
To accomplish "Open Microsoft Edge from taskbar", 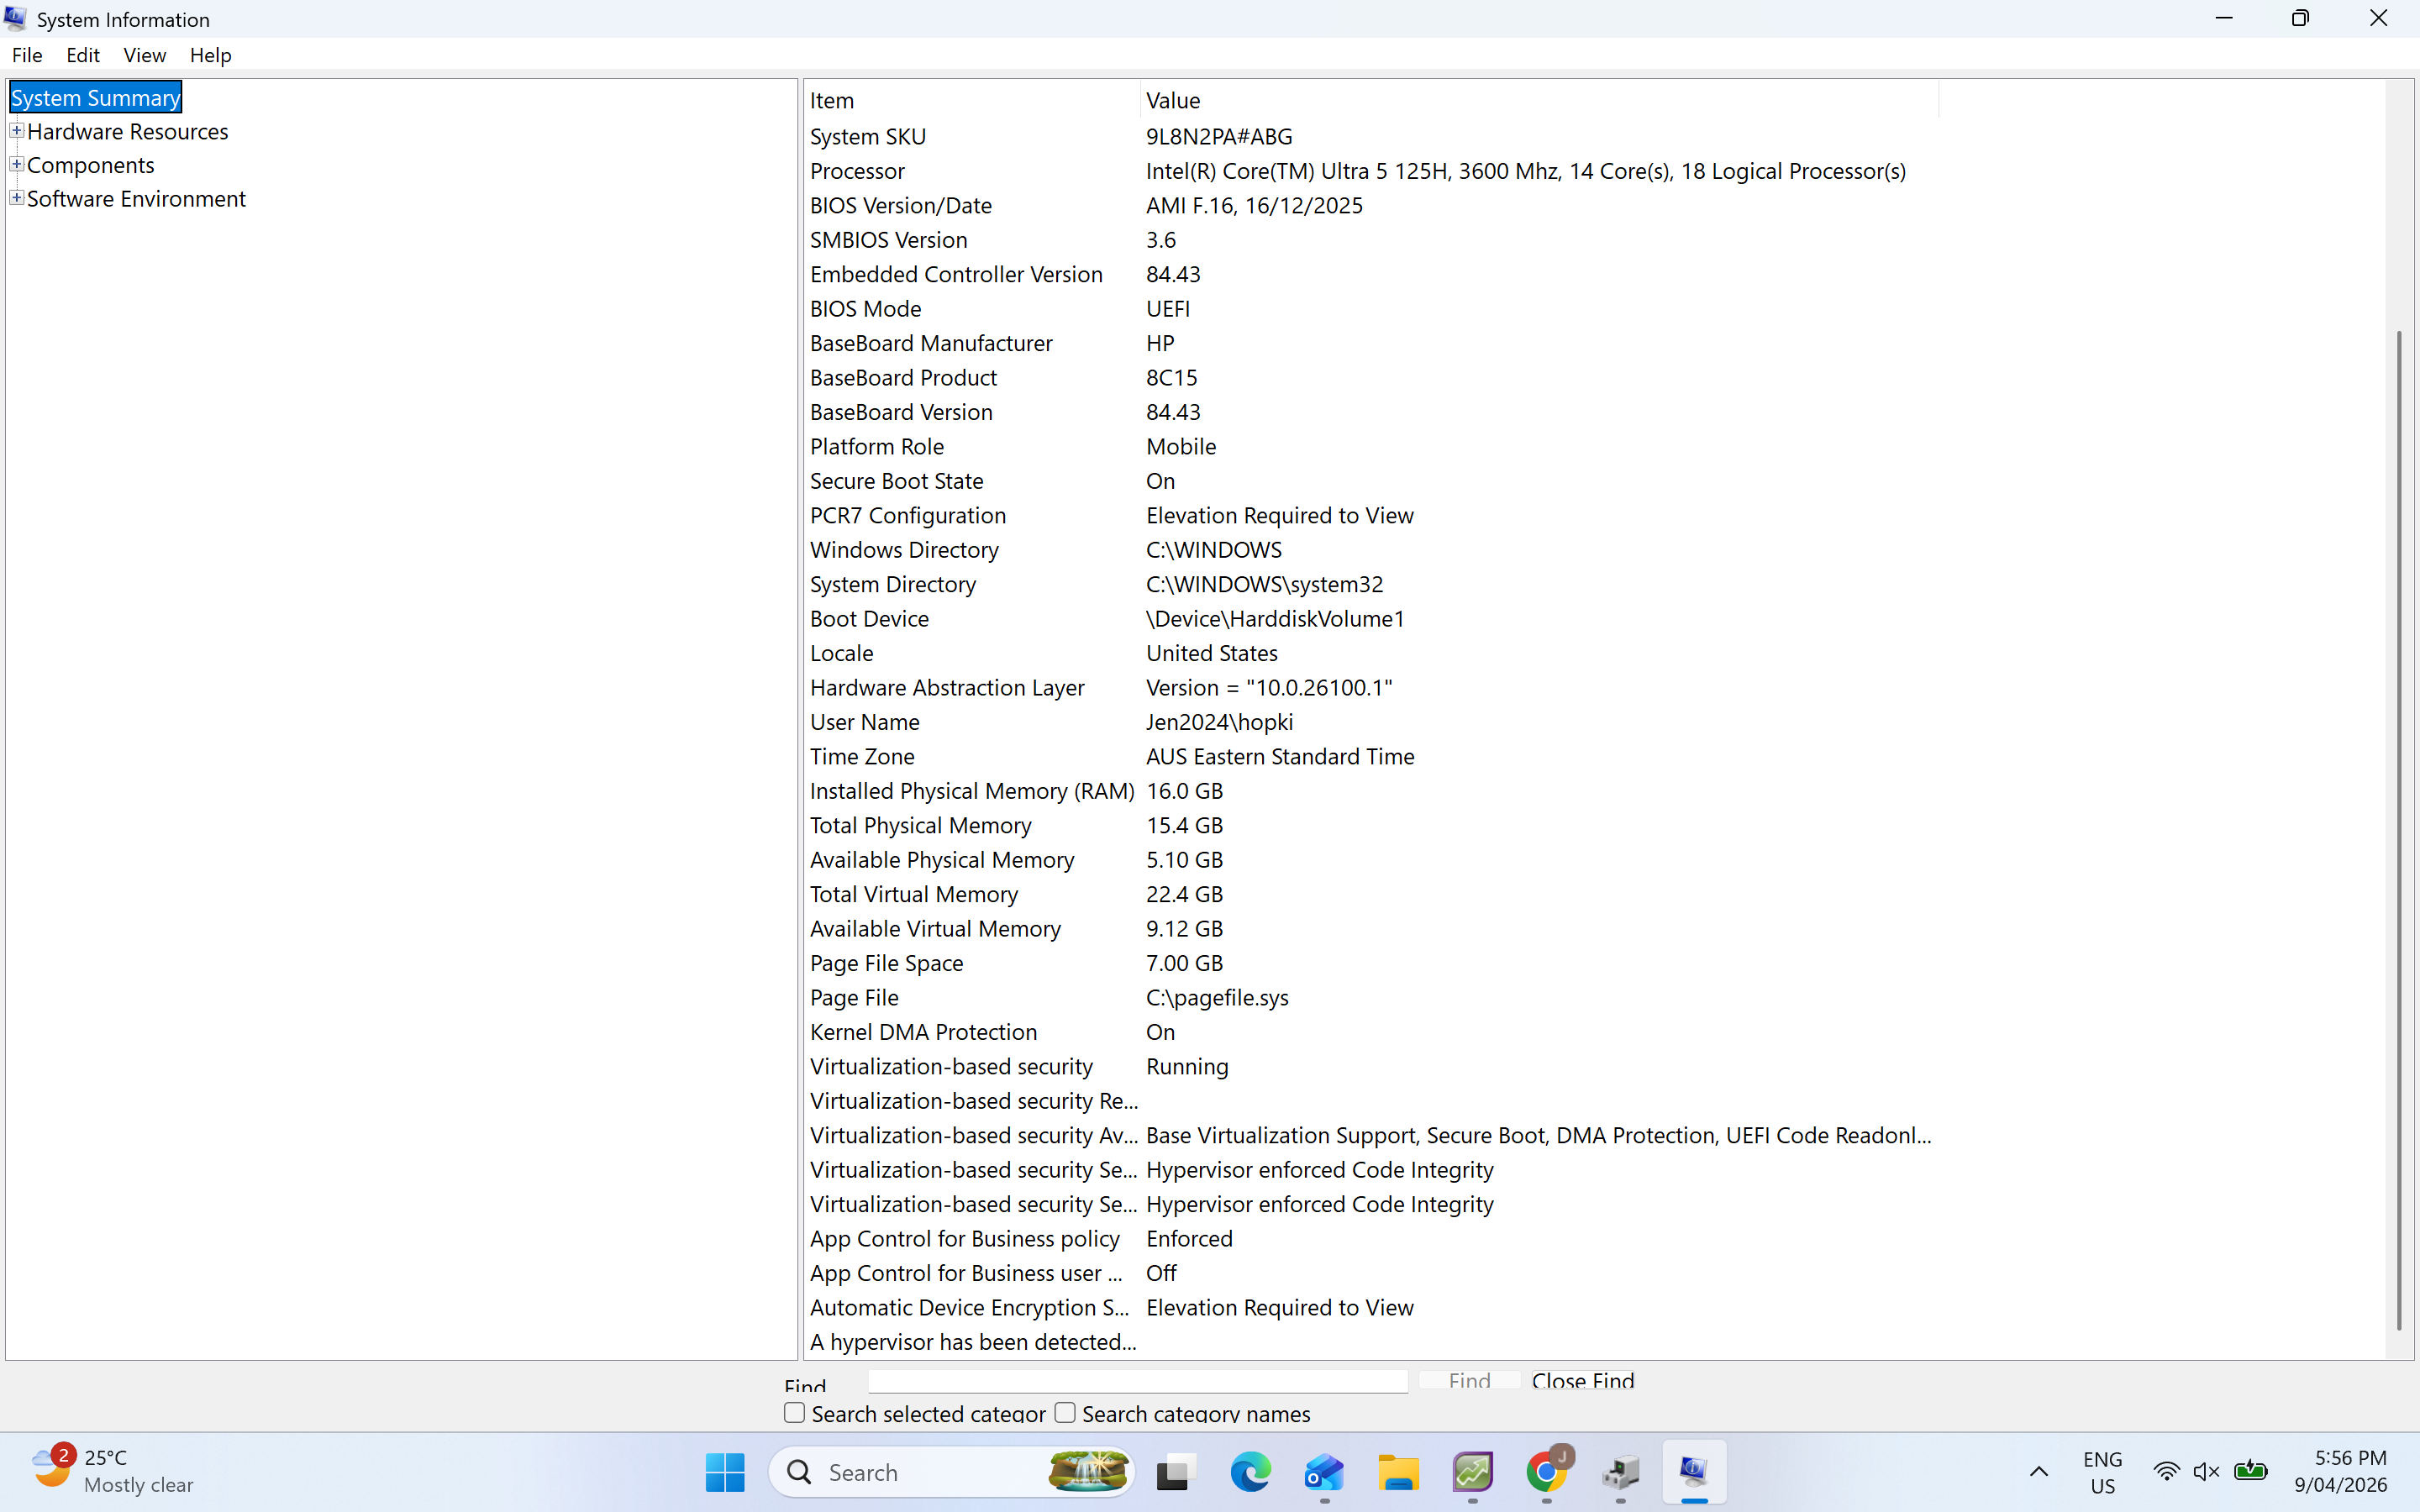I will pos(1250,1472).
